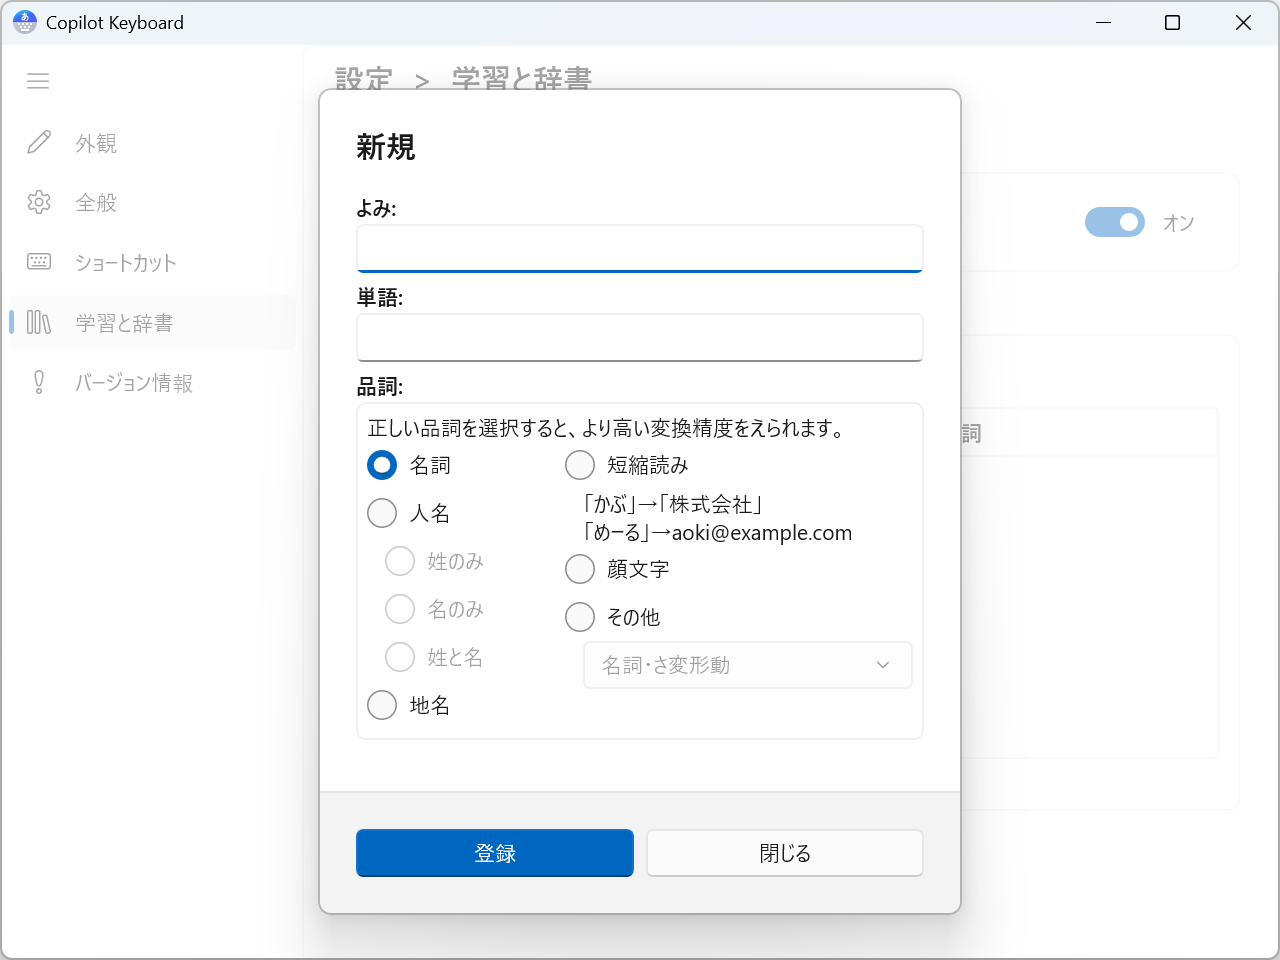The height and width of the screenshot is (960, 1280).
Task: Choose 人名 as the part of speech
Action: point(381,513)
